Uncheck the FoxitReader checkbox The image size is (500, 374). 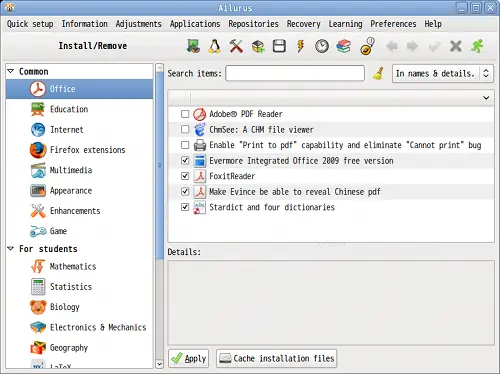click(x=185, y=176)
